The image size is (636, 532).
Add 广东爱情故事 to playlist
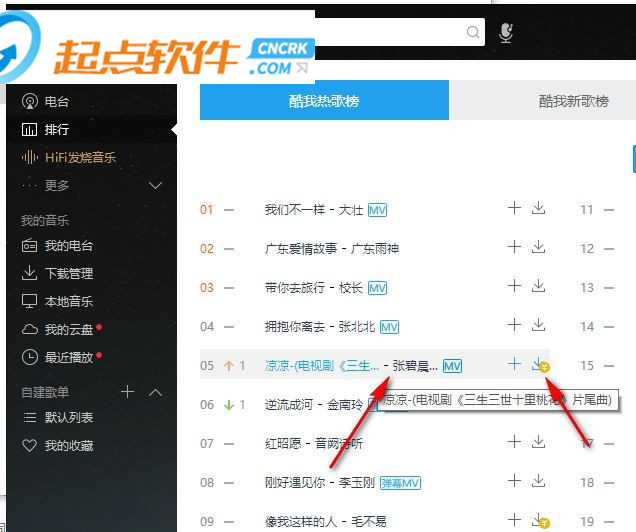click(x=514, y=247)
